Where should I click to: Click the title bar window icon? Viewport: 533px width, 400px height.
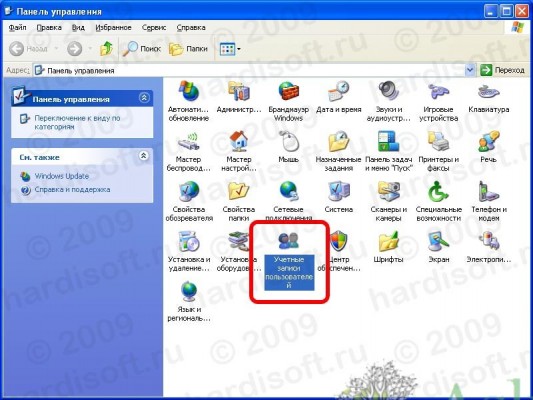8,11
